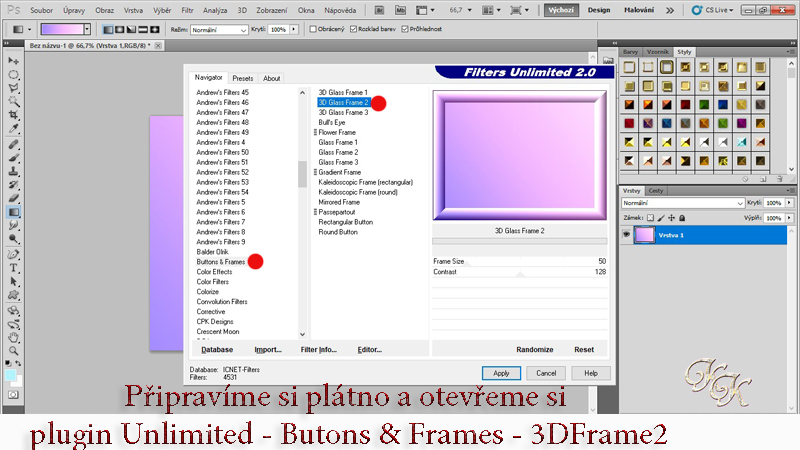Toggle Quick Mask mode icon

tap(13, 395)
